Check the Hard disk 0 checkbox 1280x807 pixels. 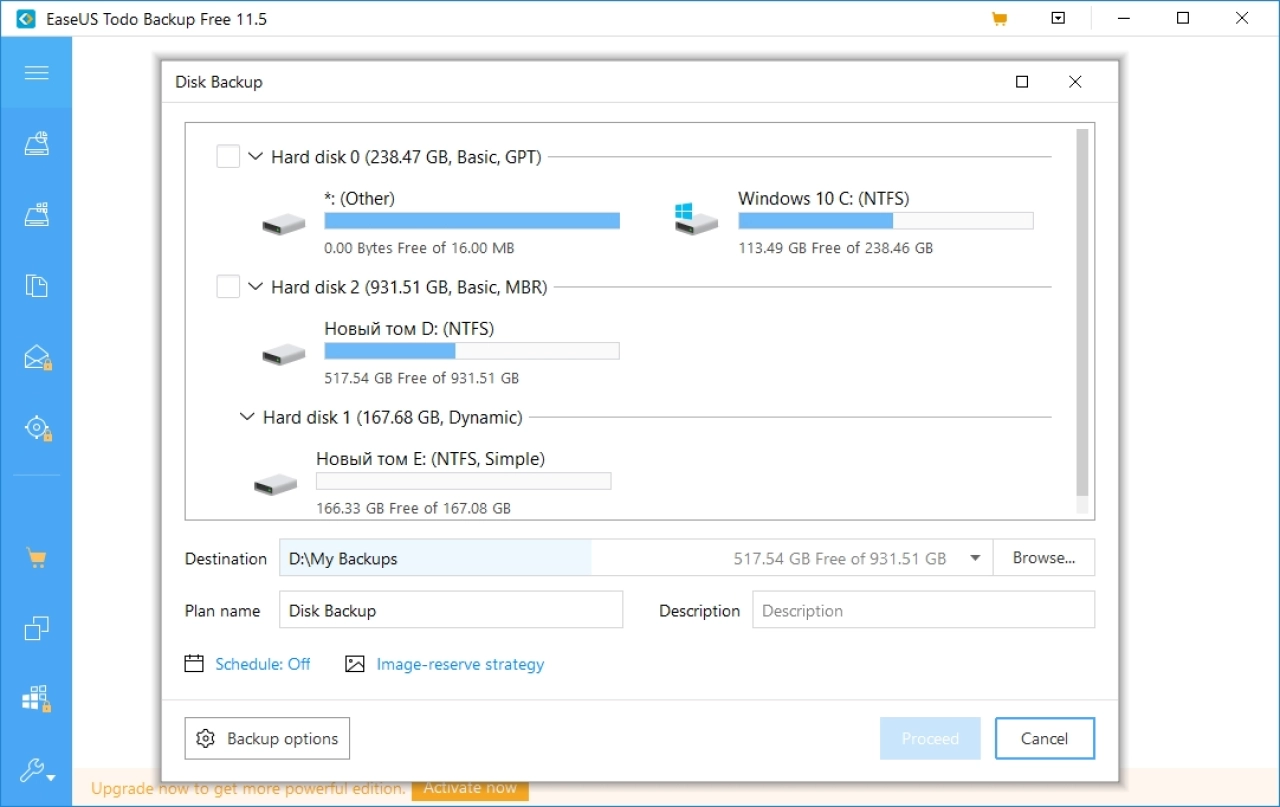[228, 157]
